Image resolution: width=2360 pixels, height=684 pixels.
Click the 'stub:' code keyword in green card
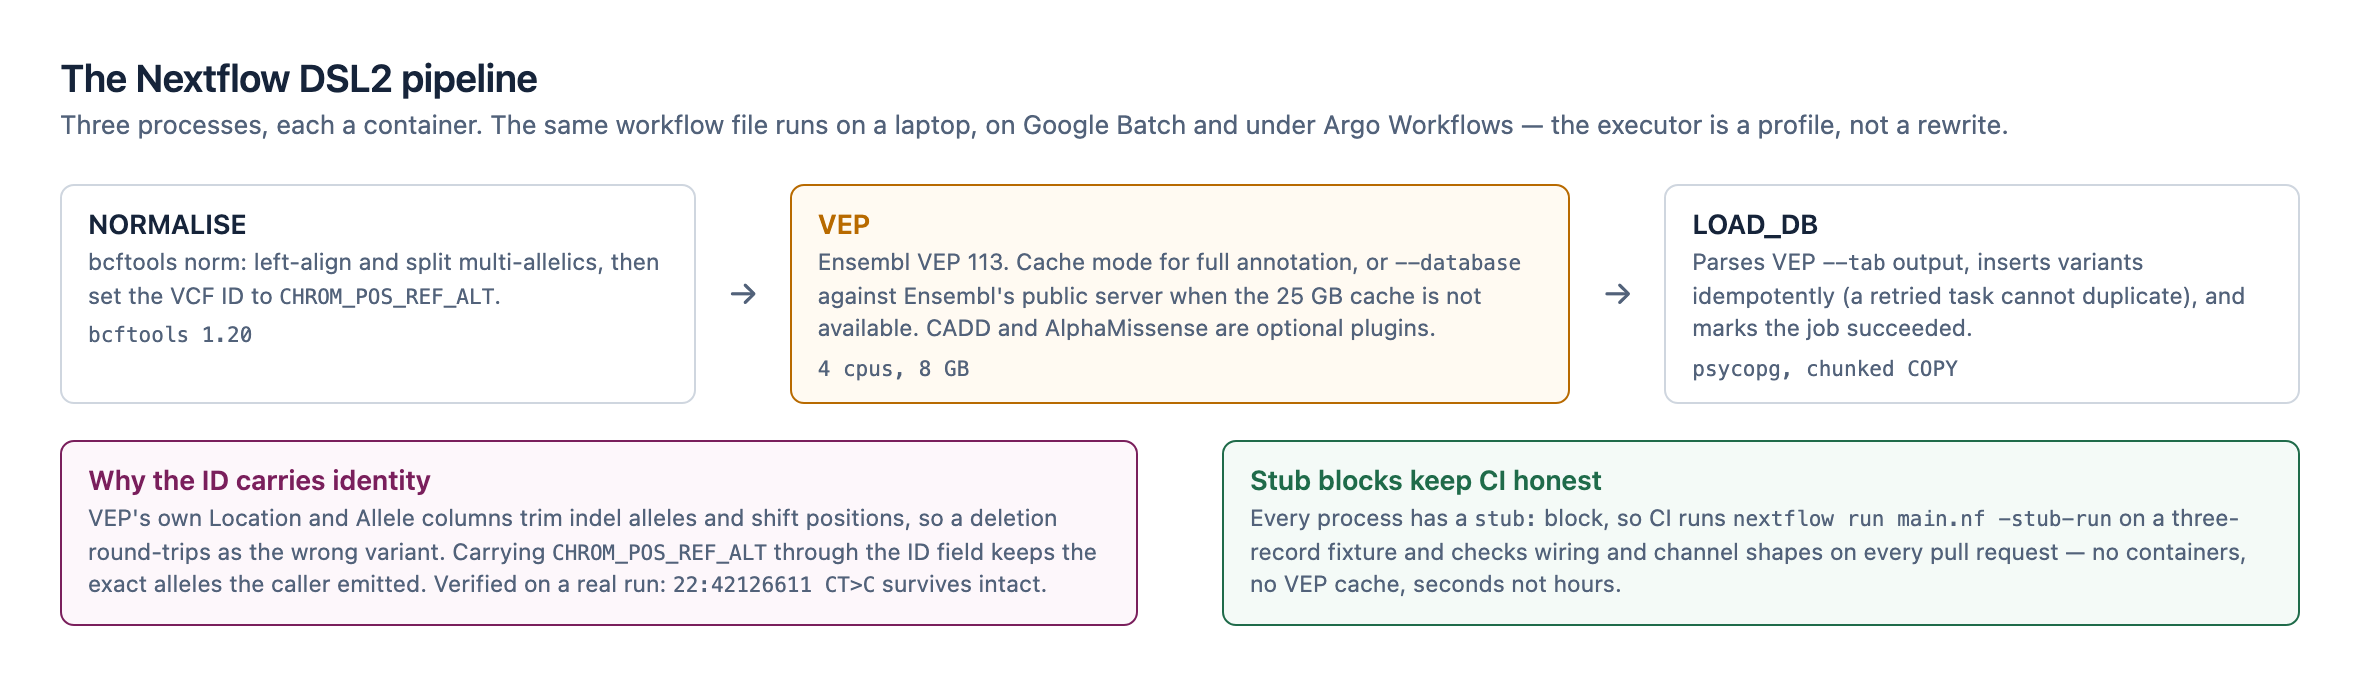(1506, 519)
